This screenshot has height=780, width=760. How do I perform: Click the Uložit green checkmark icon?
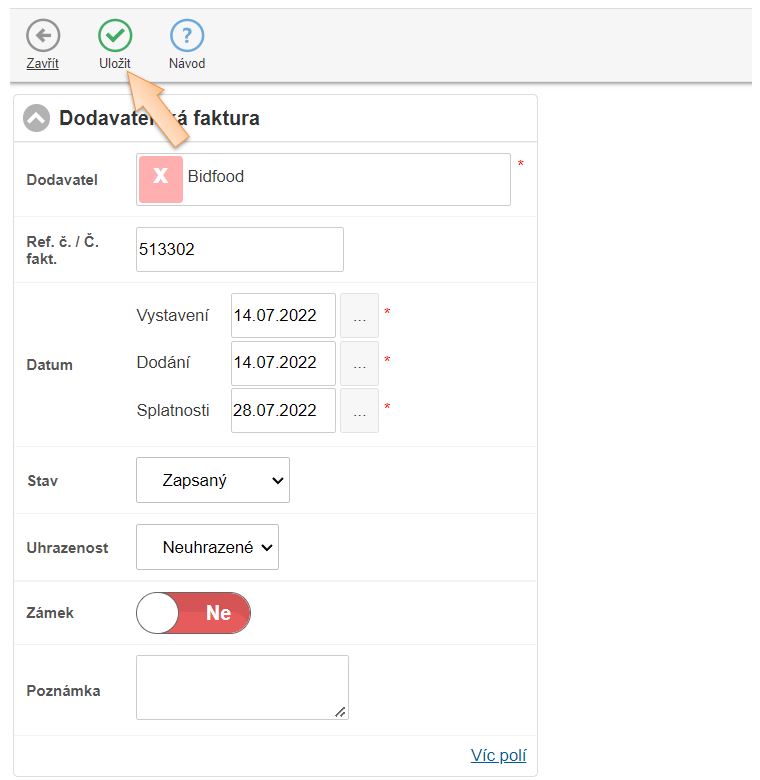coord(115,37)
